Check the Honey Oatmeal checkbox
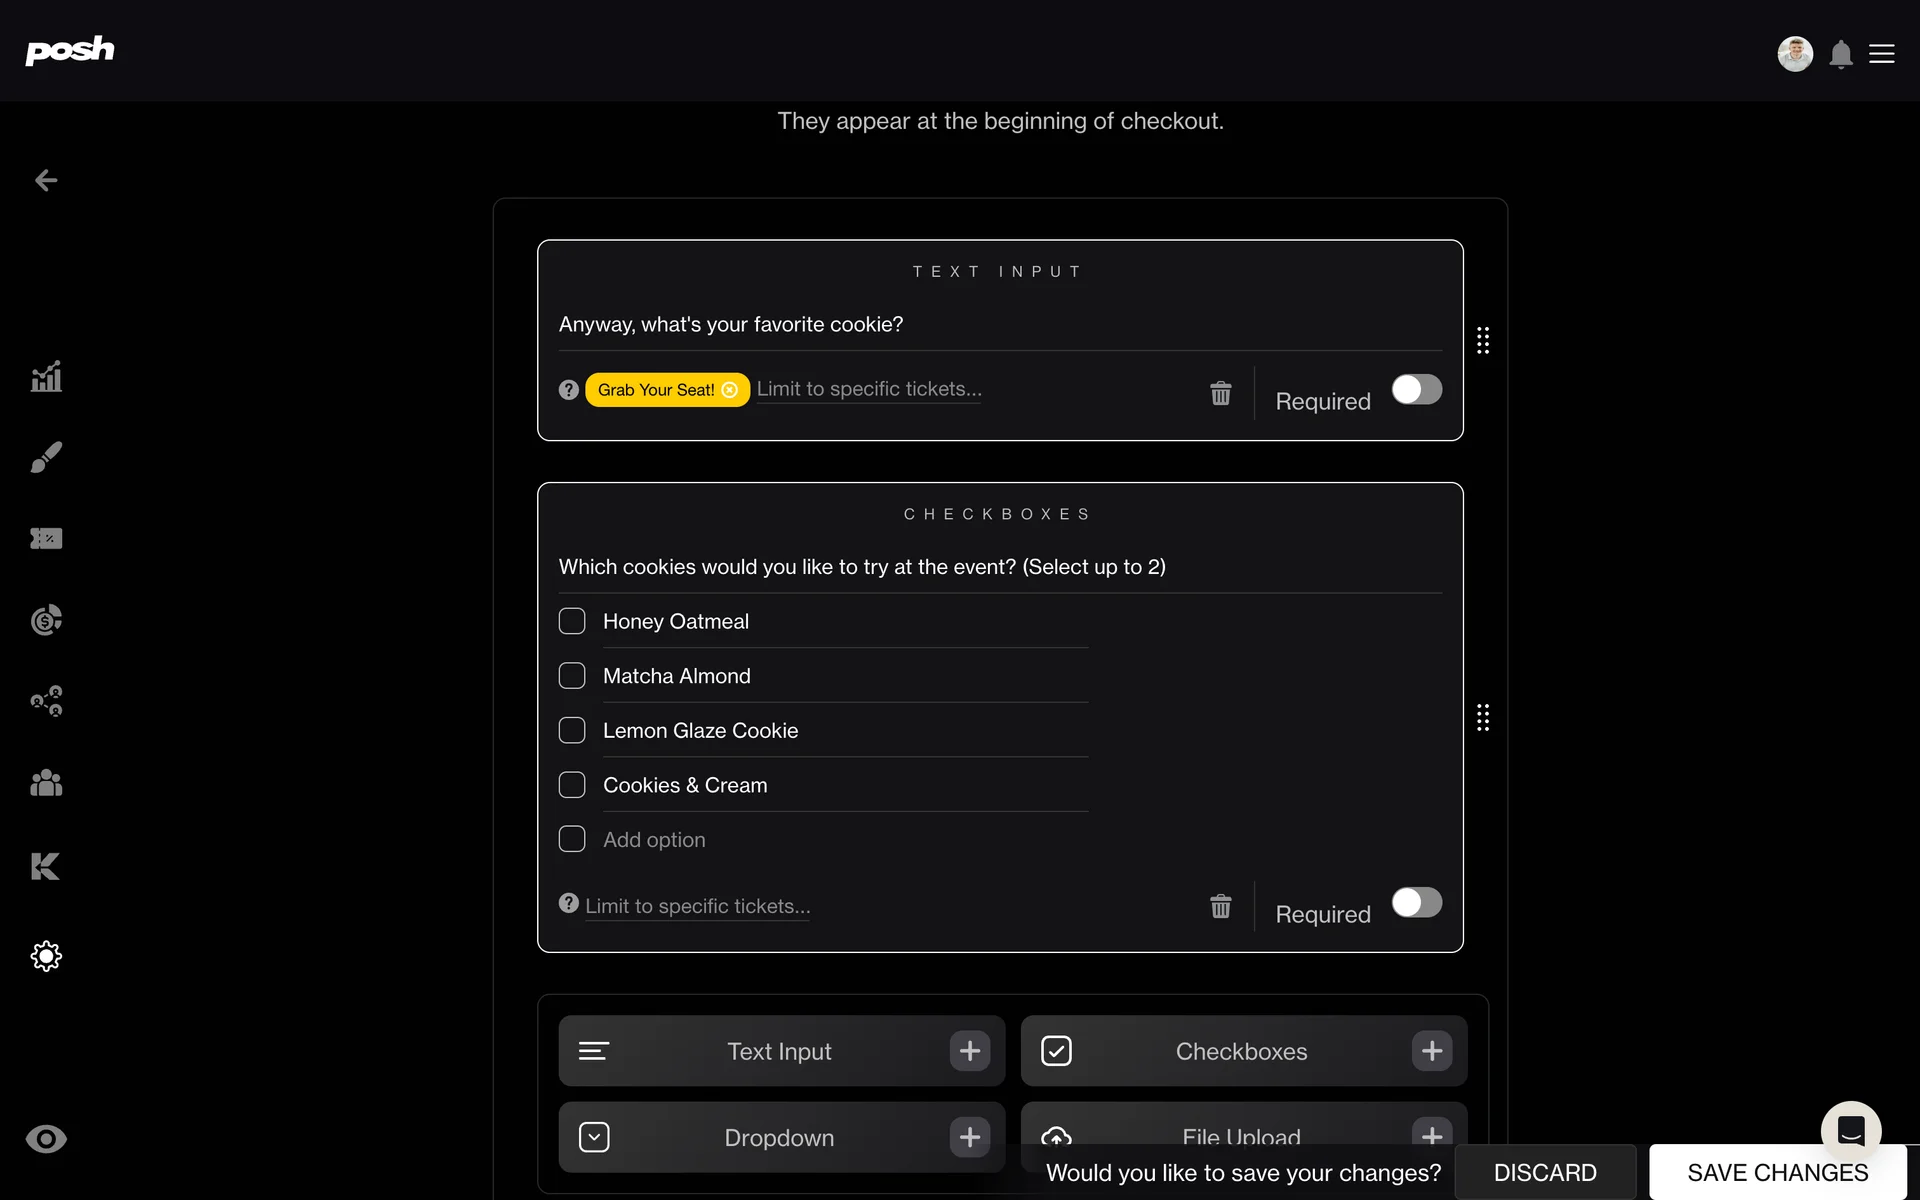Screen dimensions: 1920x1200 click(x=572, y=621)
